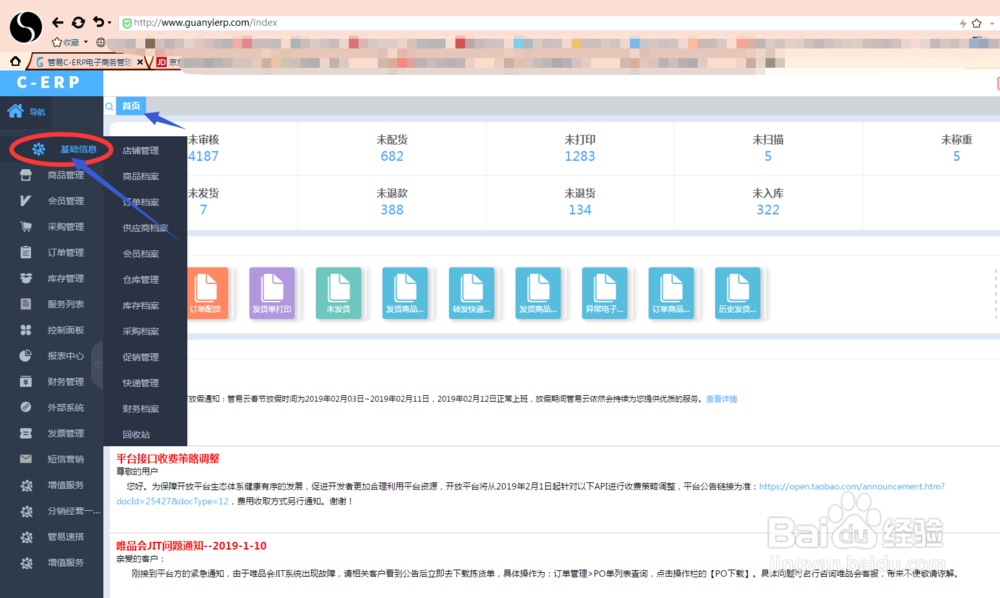The image size is (1000, 598).
Task: Click the C-ERP logo
Action: pyautogui.click(x=49, y=83)
